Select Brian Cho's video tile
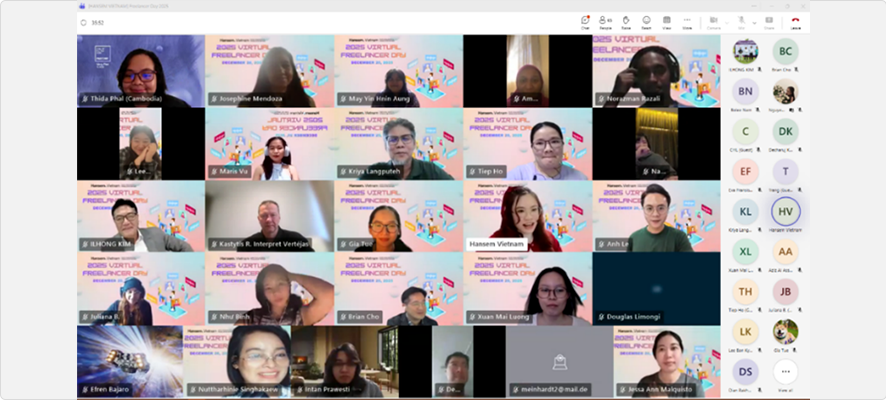 click(x=398, y=289)
